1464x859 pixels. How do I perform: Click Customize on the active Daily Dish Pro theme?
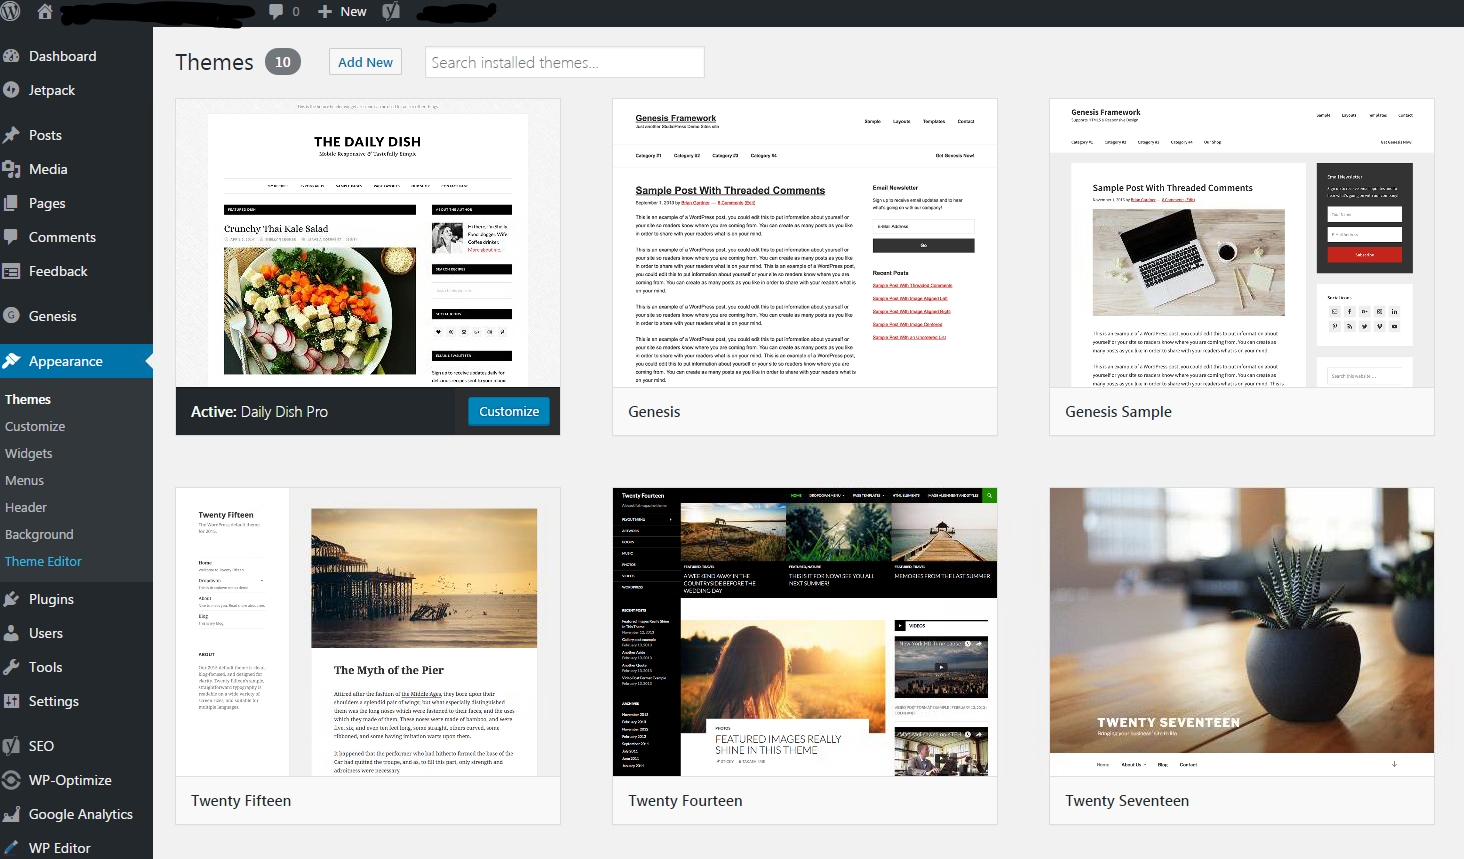(x=509, y=411)
